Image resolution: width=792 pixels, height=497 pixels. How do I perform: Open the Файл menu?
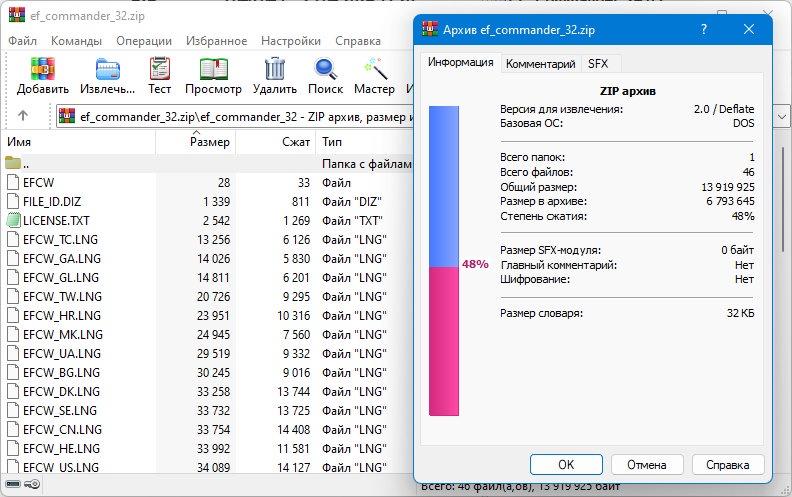pyautogui.click(x=22, y=41)
